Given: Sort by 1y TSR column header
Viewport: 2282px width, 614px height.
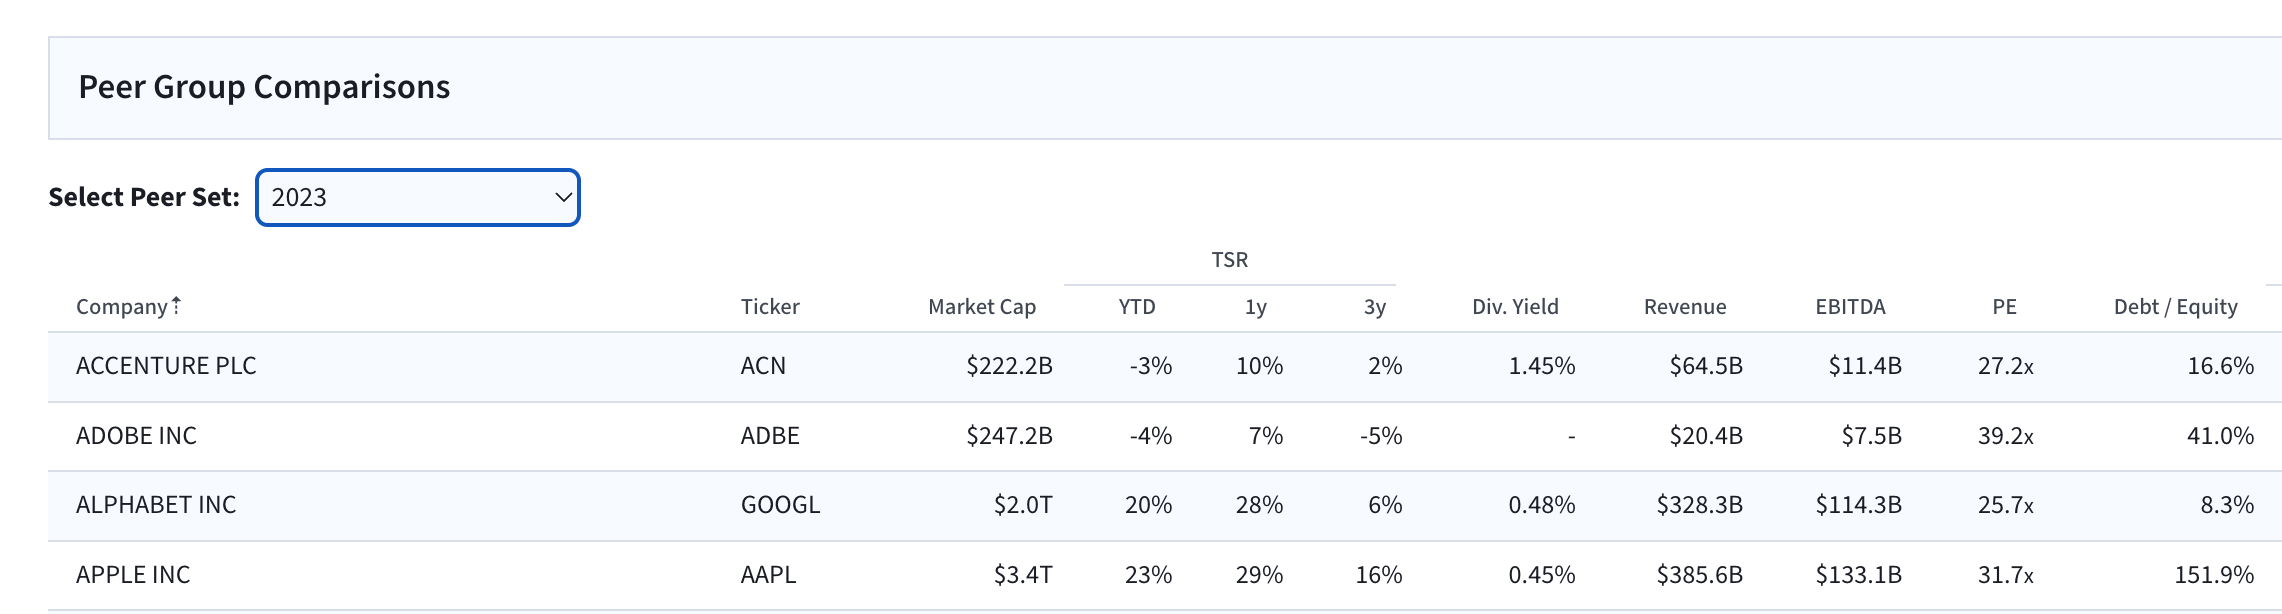Looking at the screenshot, I should tap(1256, 307).
